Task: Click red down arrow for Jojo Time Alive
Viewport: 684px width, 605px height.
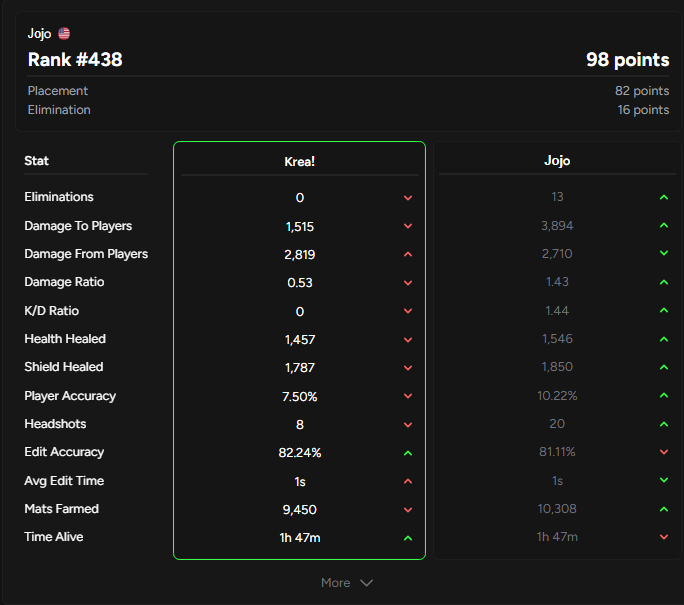Action: click(664, 537)
